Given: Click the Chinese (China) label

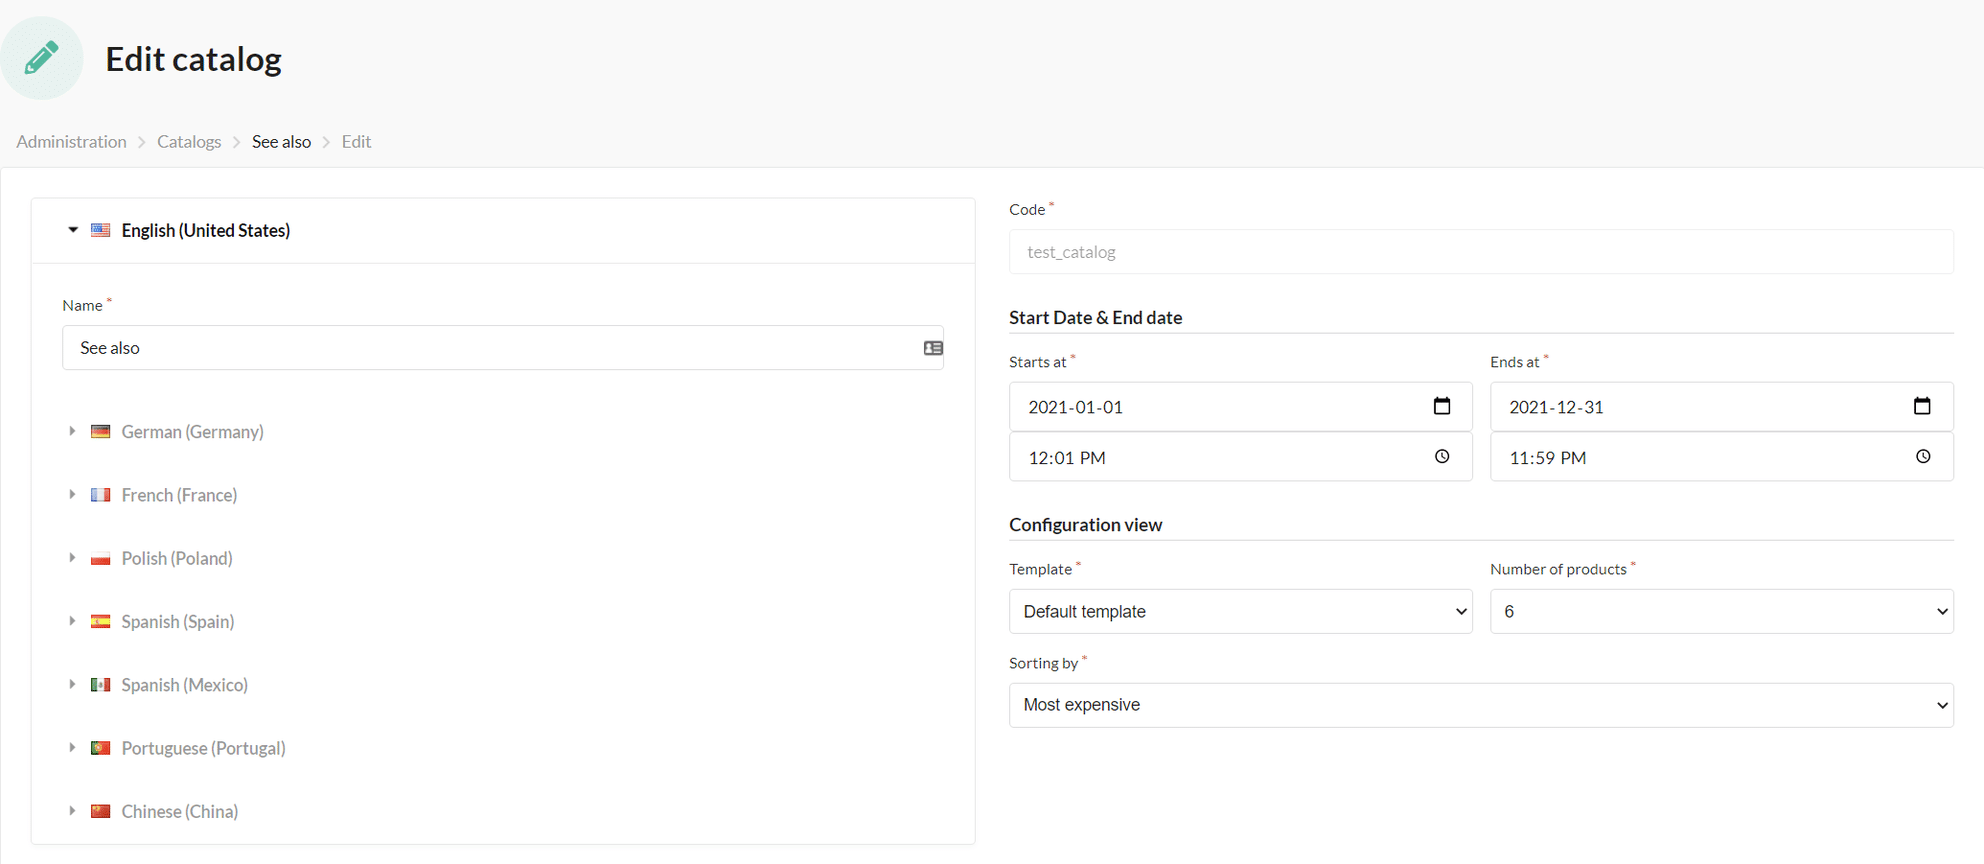Looking at the screenshot, I should tap(180, 811).
